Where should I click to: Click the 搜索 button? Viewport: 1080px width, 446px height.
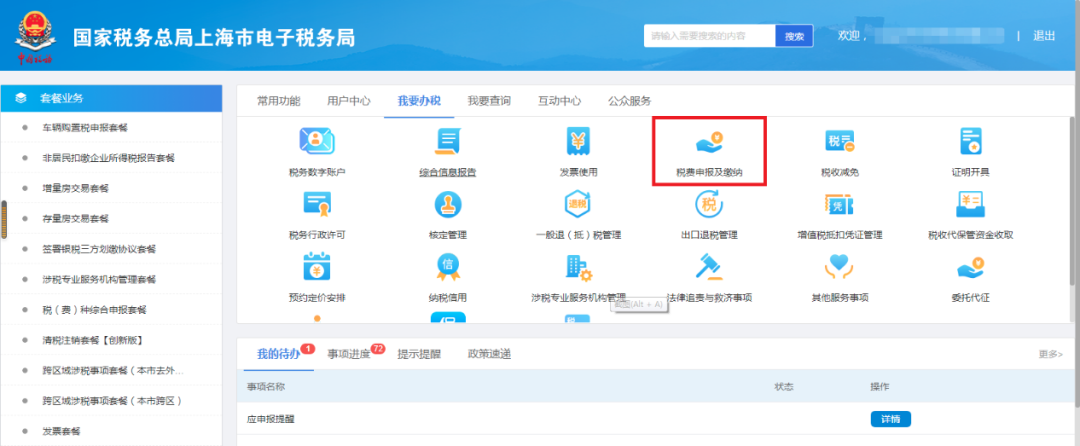pyautogui.click(x=794, y=36)
